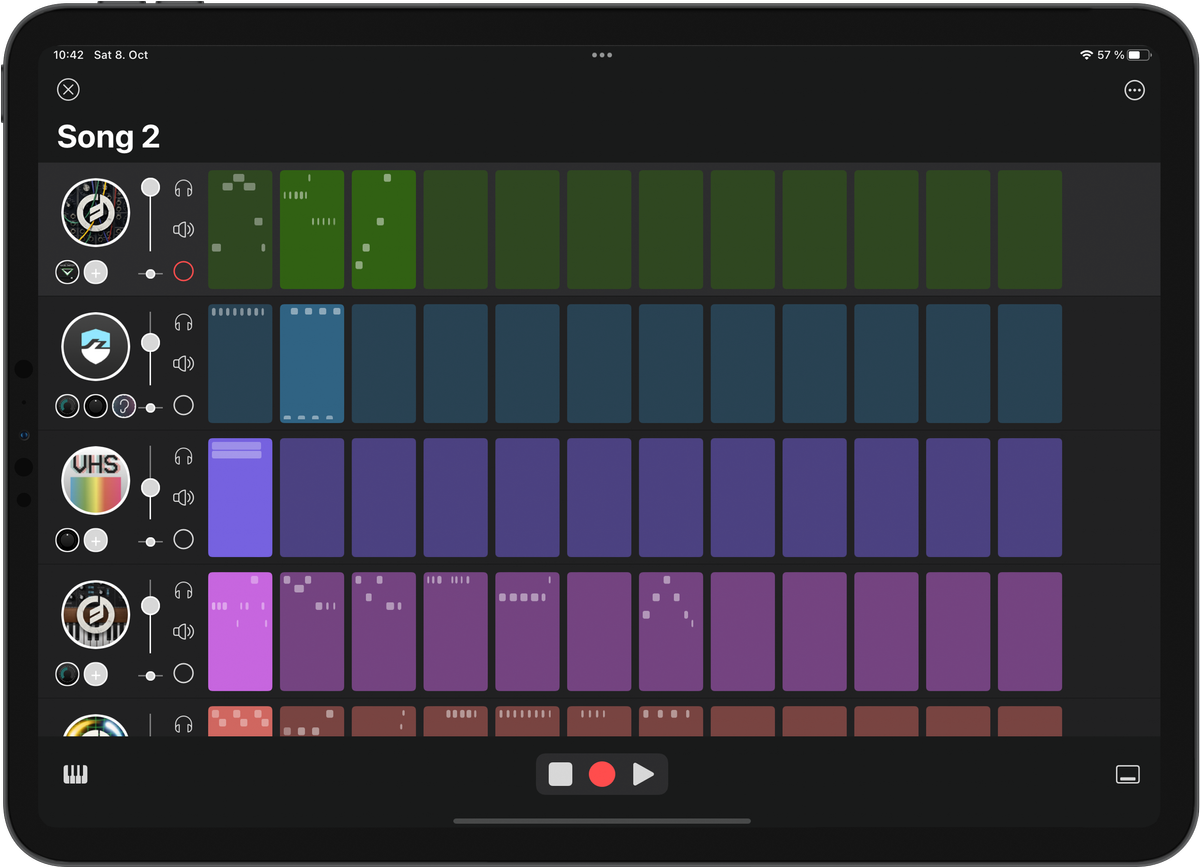The height and width of the screenshot is (867, 1200).
Task: Open the more options menu at top right
Action: (1135, 90)
